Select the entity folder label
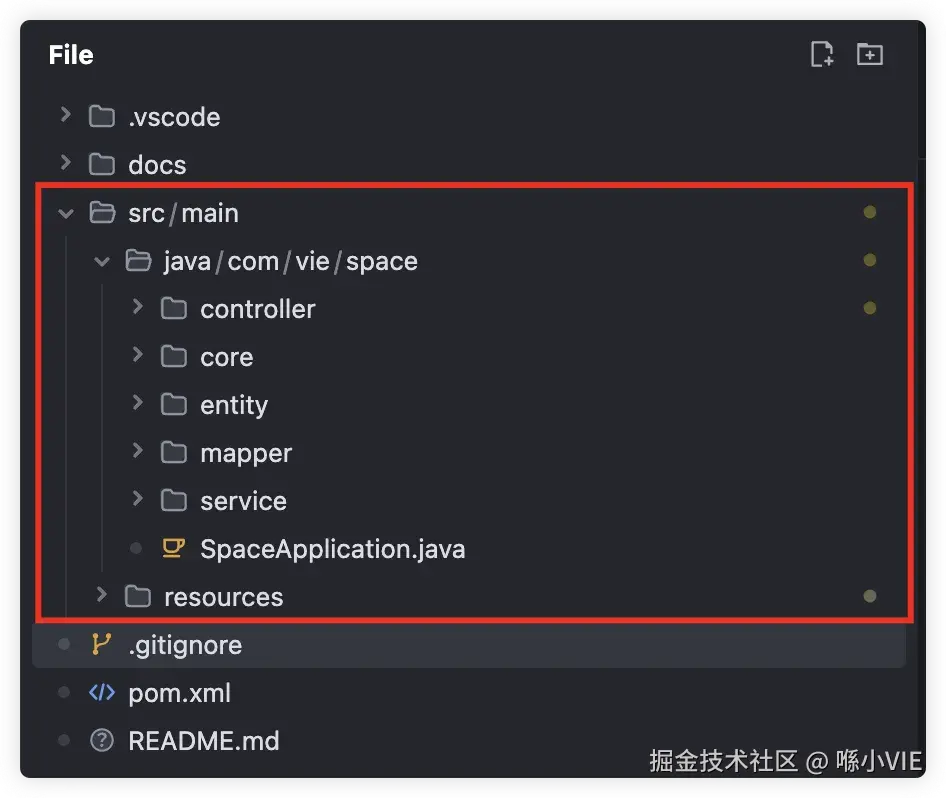Image resolution: width=946 pixels, height=798 pixels. pos(234,405)
